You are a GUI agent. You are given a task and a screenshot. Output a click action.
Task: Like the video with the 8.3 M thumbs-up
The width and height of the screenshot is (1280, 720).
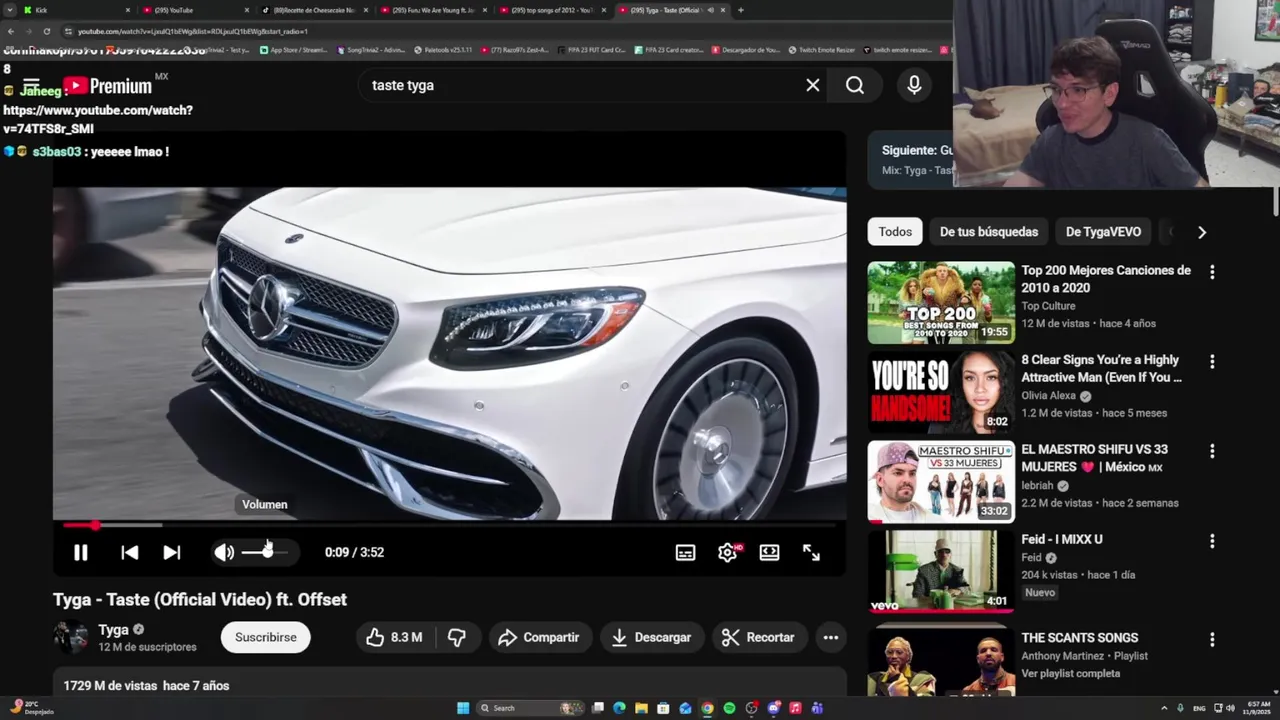(395, 637)
